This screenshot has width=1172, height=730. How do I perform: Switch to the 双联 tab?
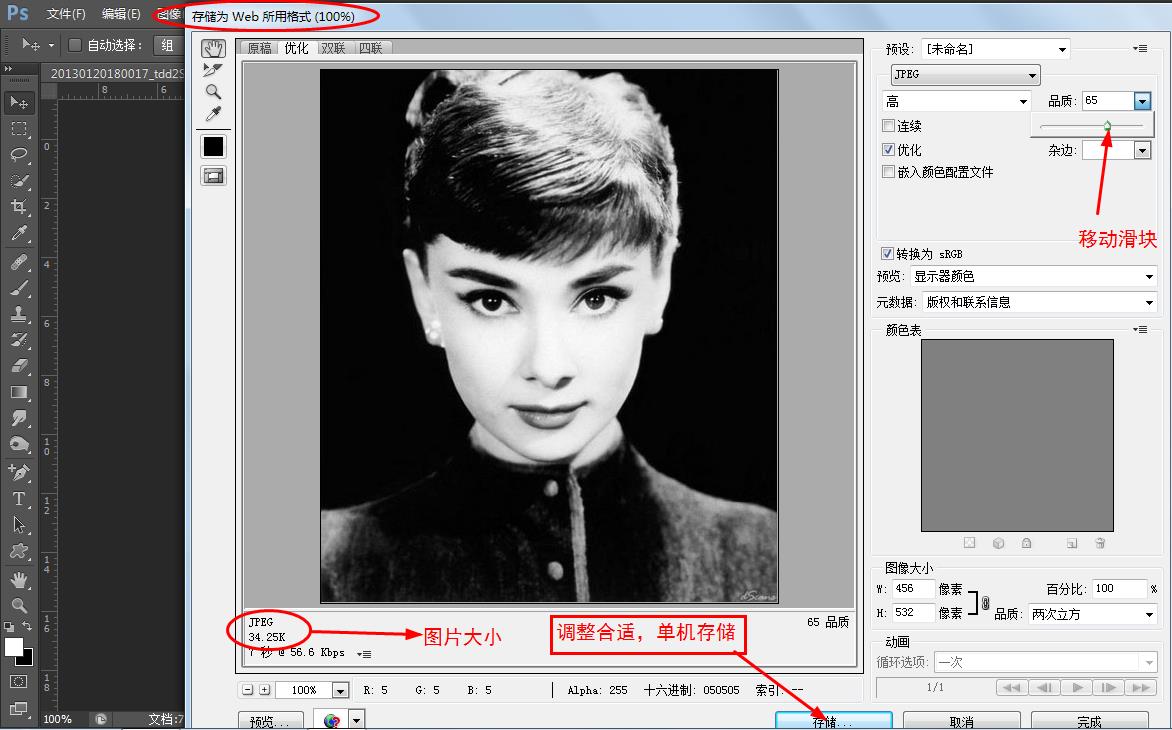(x=333, y=48)
